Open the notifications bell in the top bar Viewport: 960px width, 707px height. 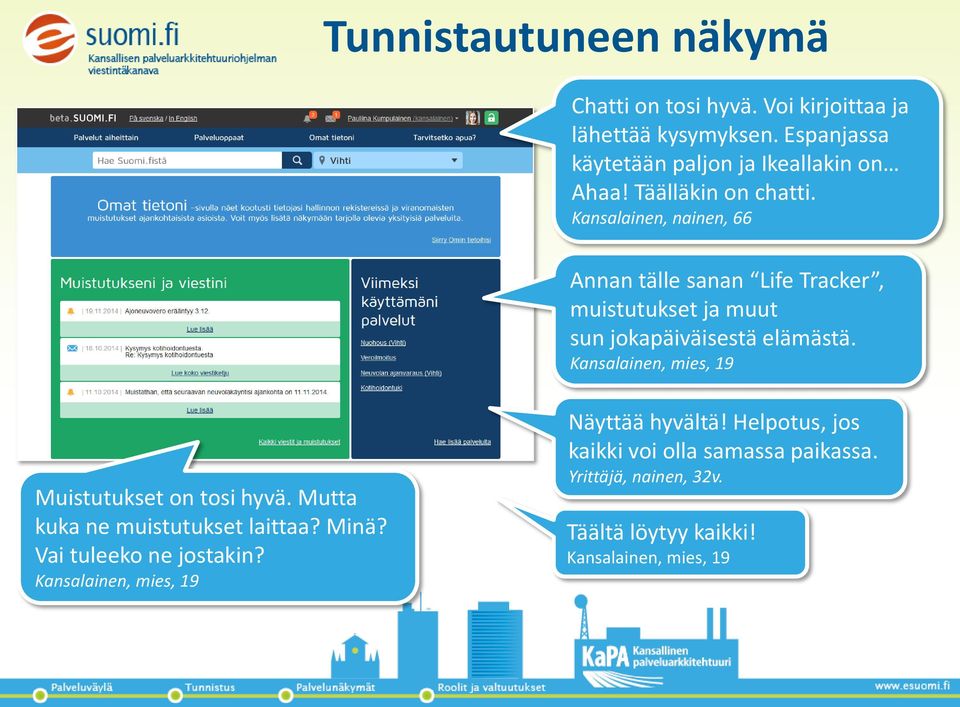click(x=309, y=118)
